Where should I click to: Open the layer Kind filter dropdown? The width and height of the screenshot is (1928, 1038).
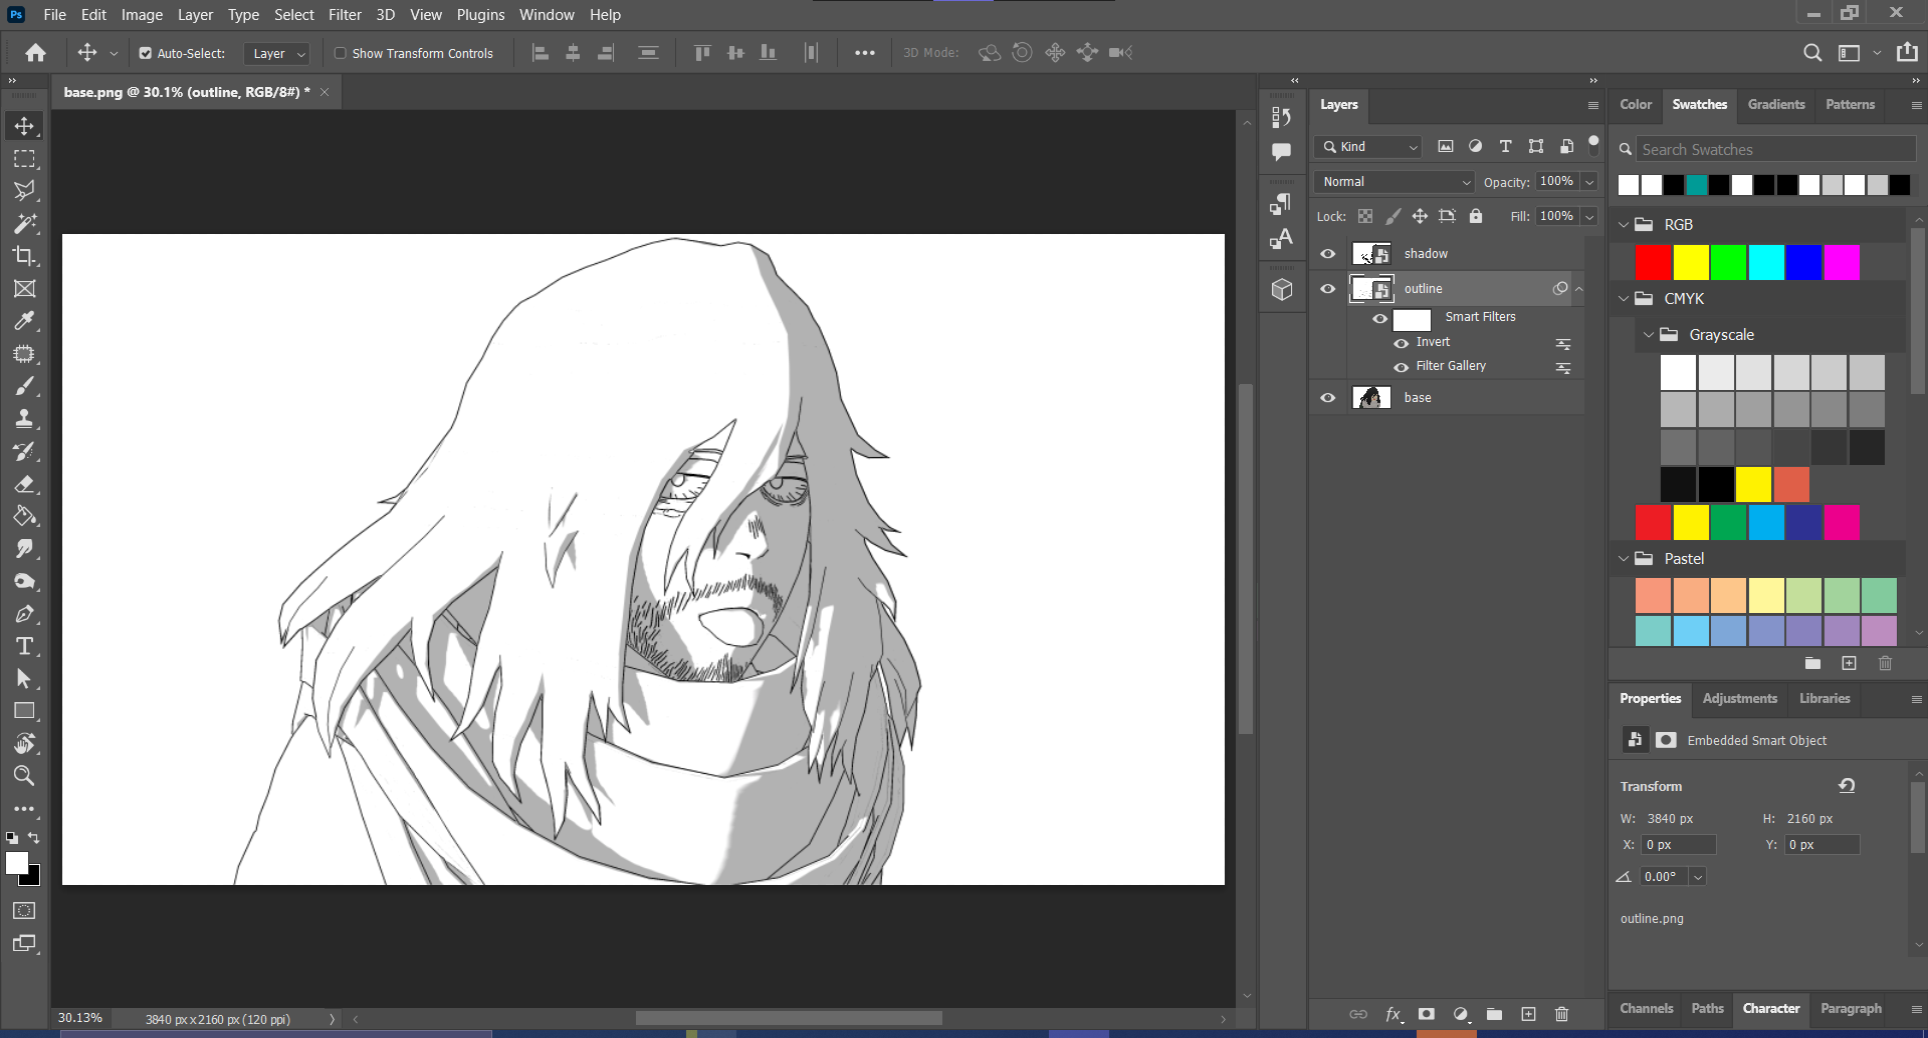pyautogui.click(x=1368, y=147)
